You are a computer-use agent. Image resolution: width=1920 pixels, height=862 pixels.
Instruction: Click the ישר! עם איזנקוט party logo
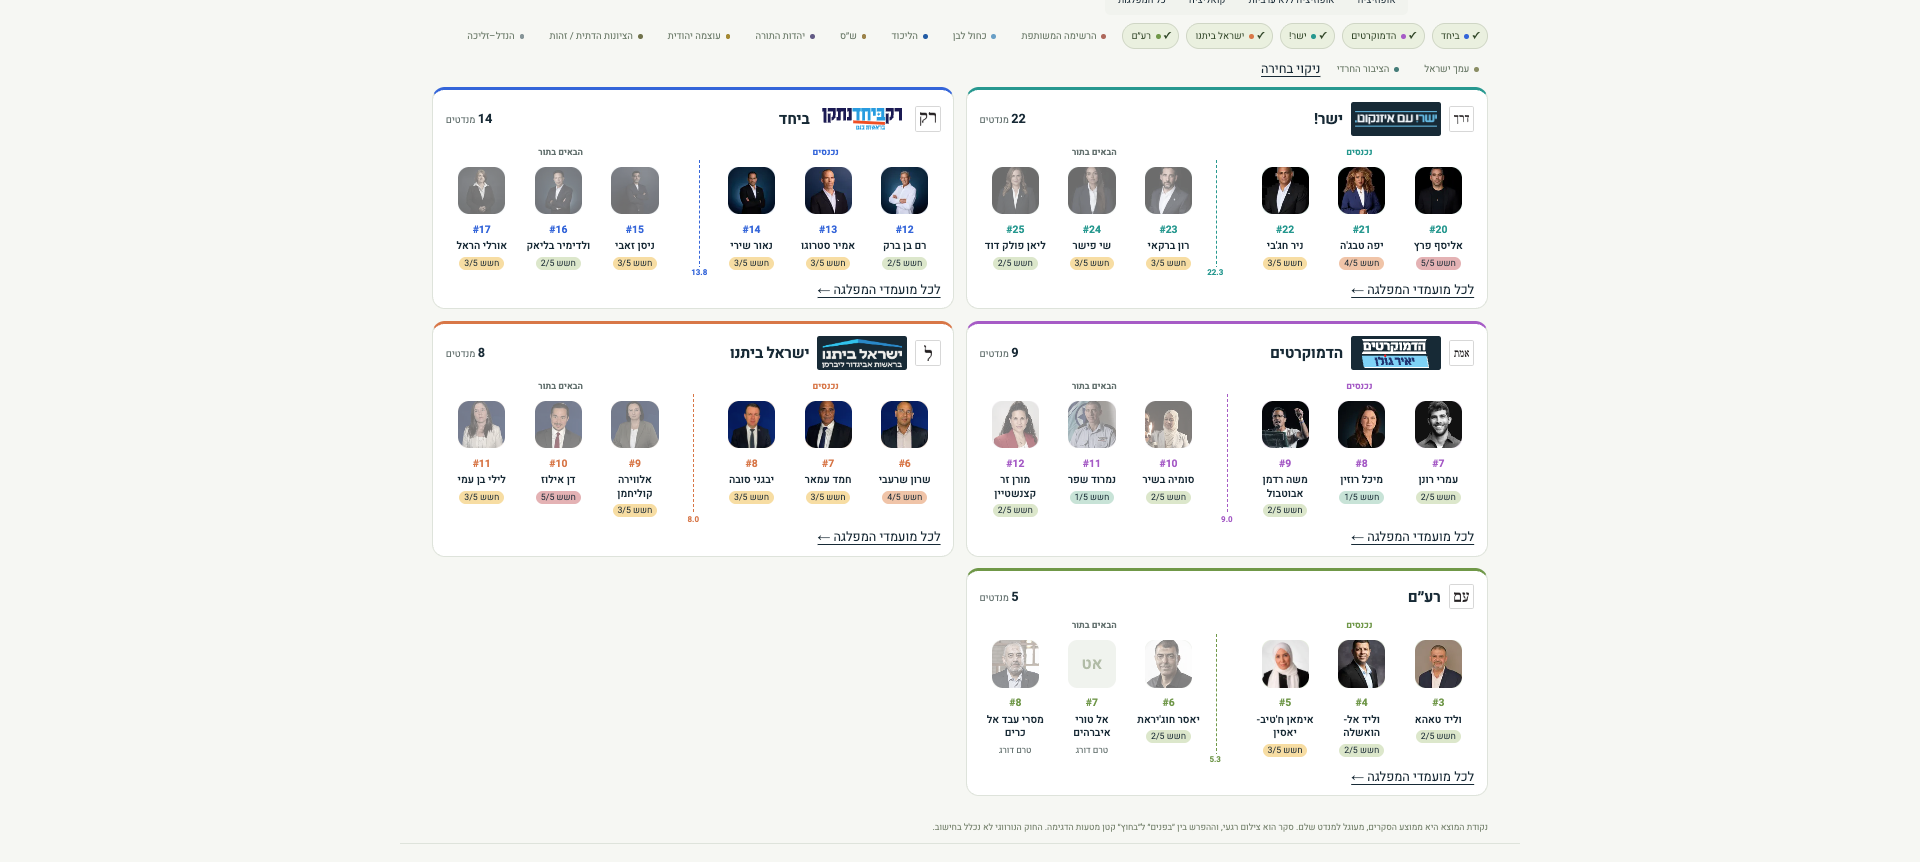point(1396,119)
